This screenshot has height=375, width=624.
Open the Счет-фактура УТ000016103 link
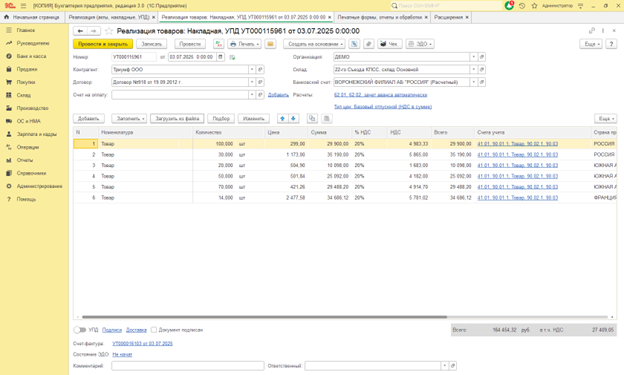point(142,344)
